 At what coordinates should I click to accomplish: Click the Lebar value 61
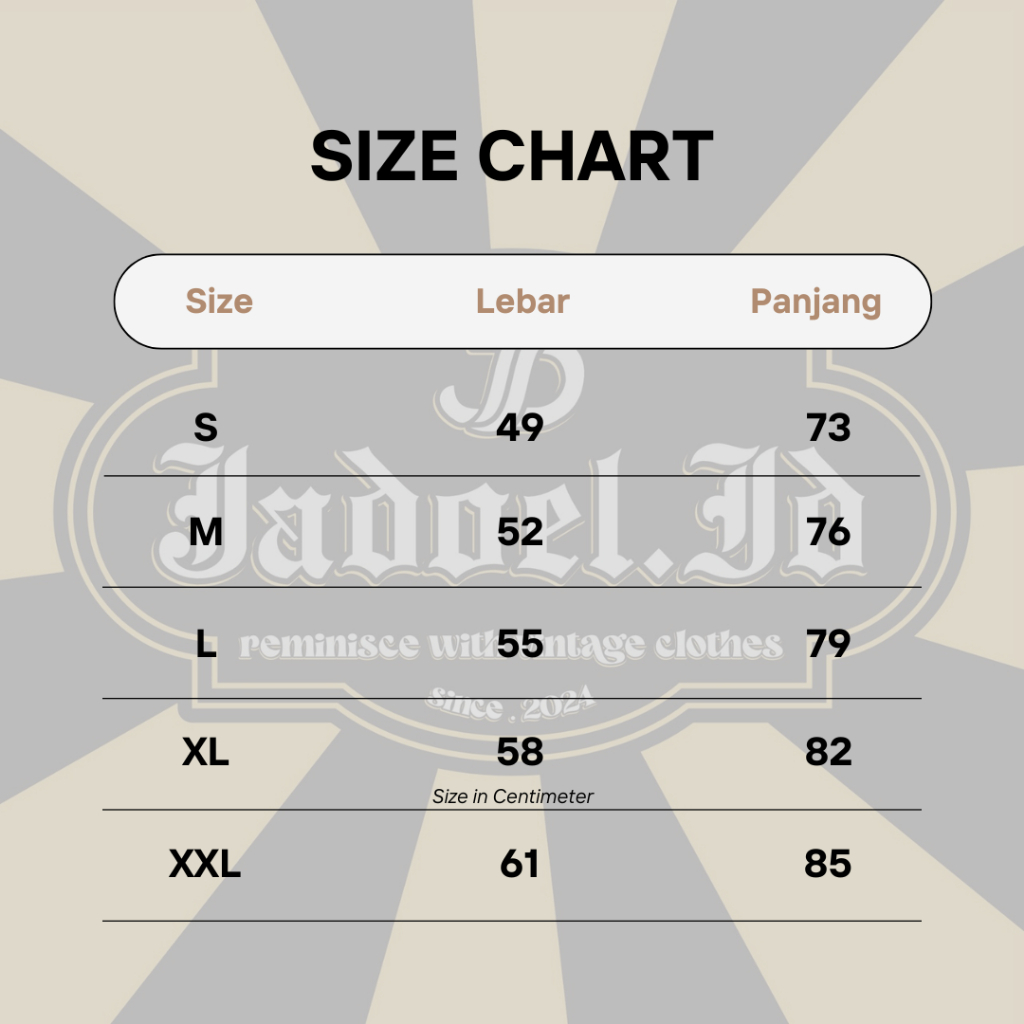(x=519, y=864)
